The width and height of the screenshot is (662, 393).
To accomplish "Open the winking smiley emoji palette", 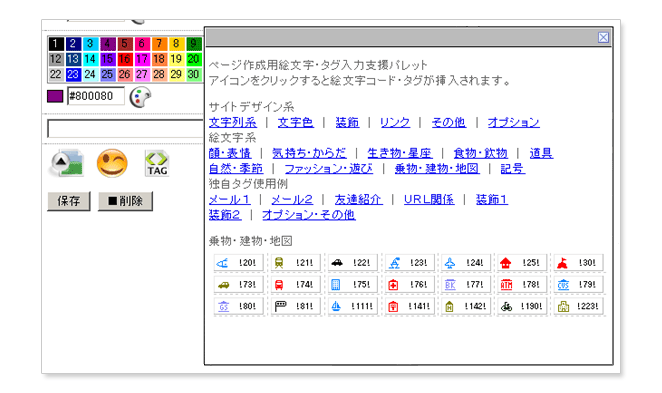I will click(x=112, y=163).
